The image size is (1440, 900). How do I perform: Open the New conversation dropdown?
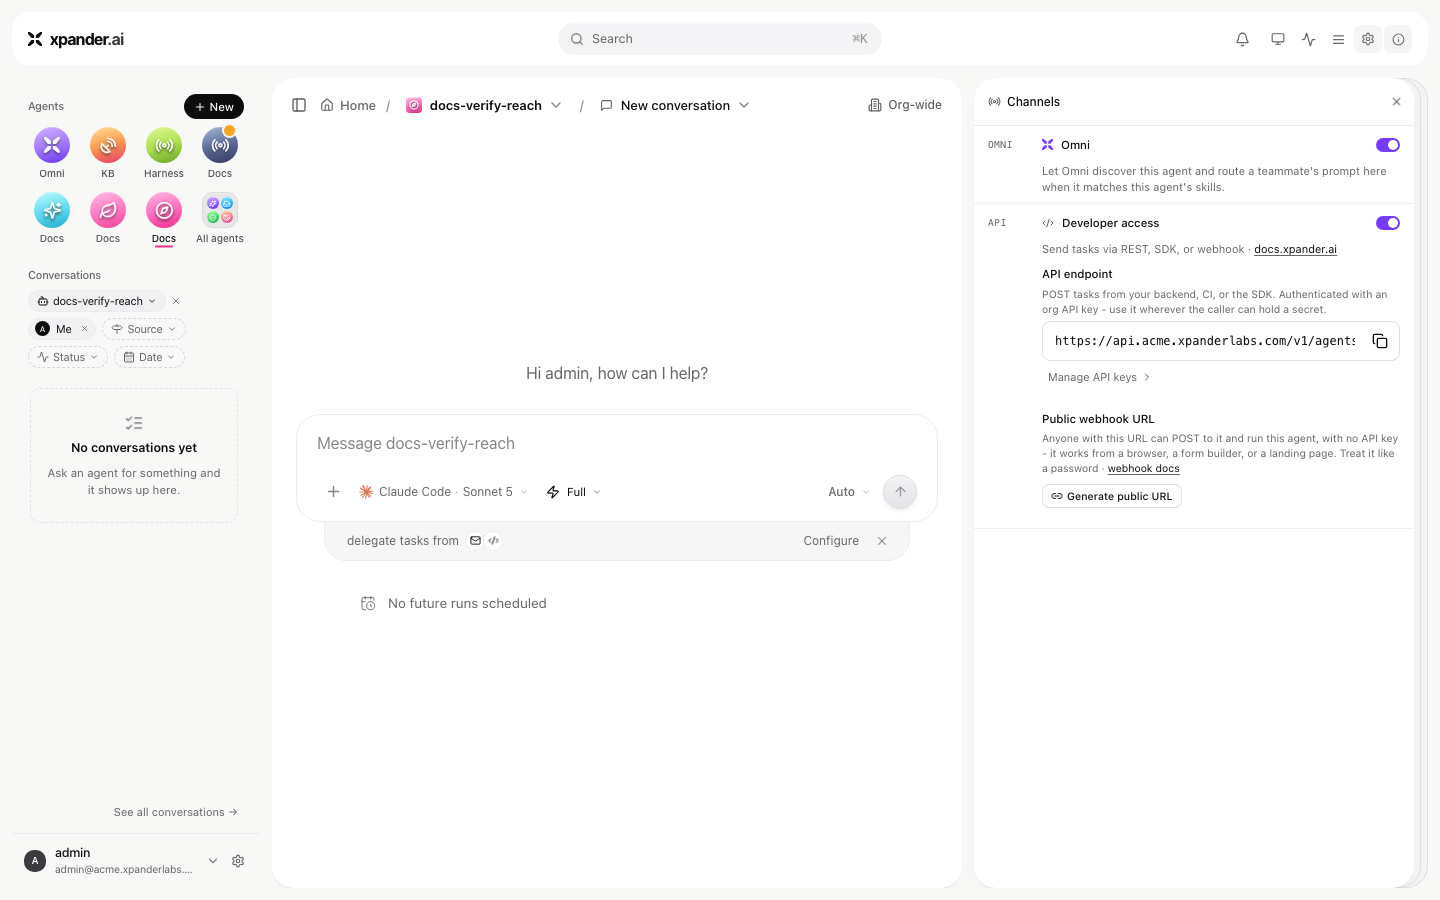click(744, 105)
